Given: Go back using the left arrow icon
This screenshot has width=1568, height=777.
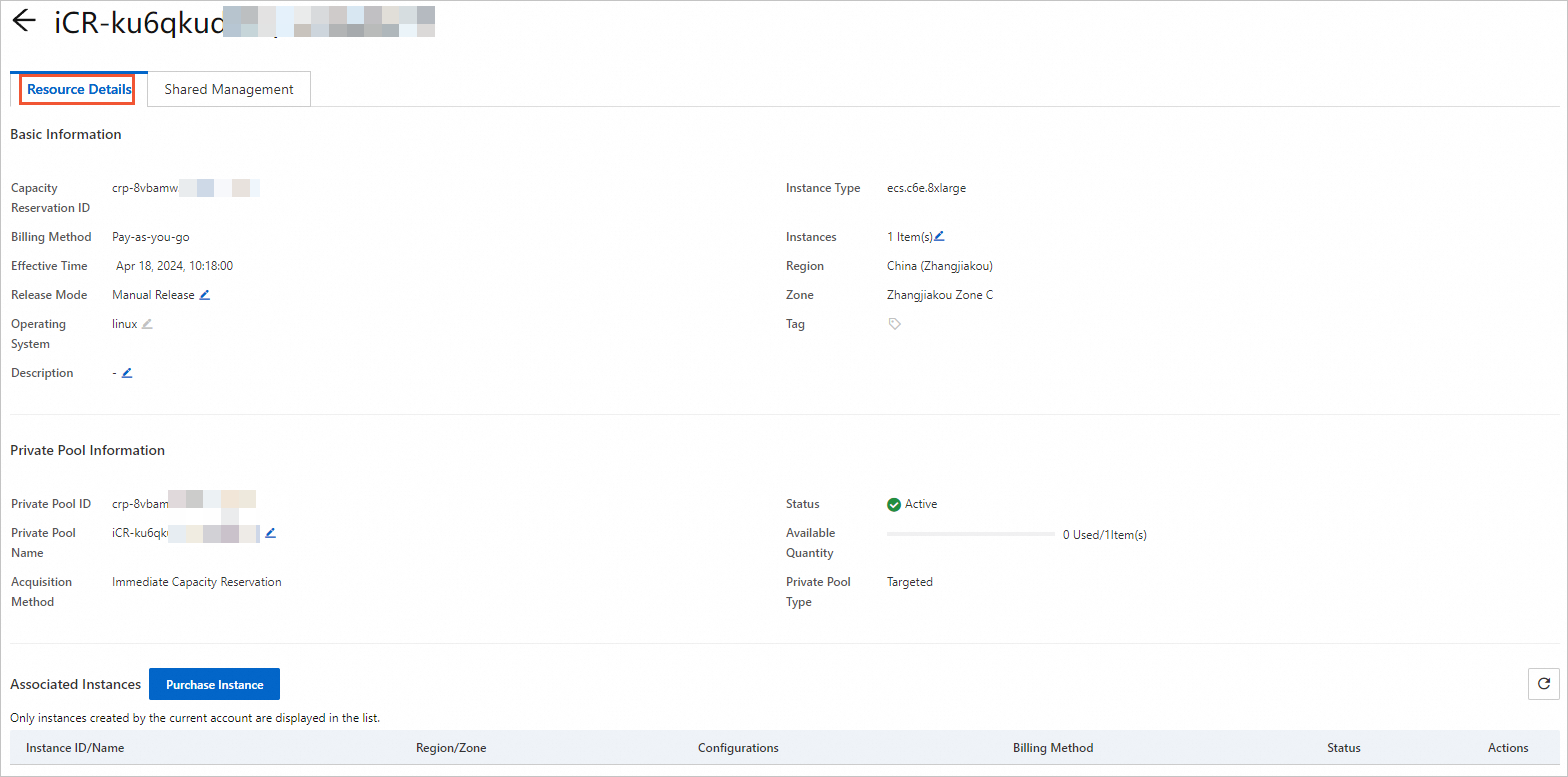Looking at the screenshot, I should 23,21.
